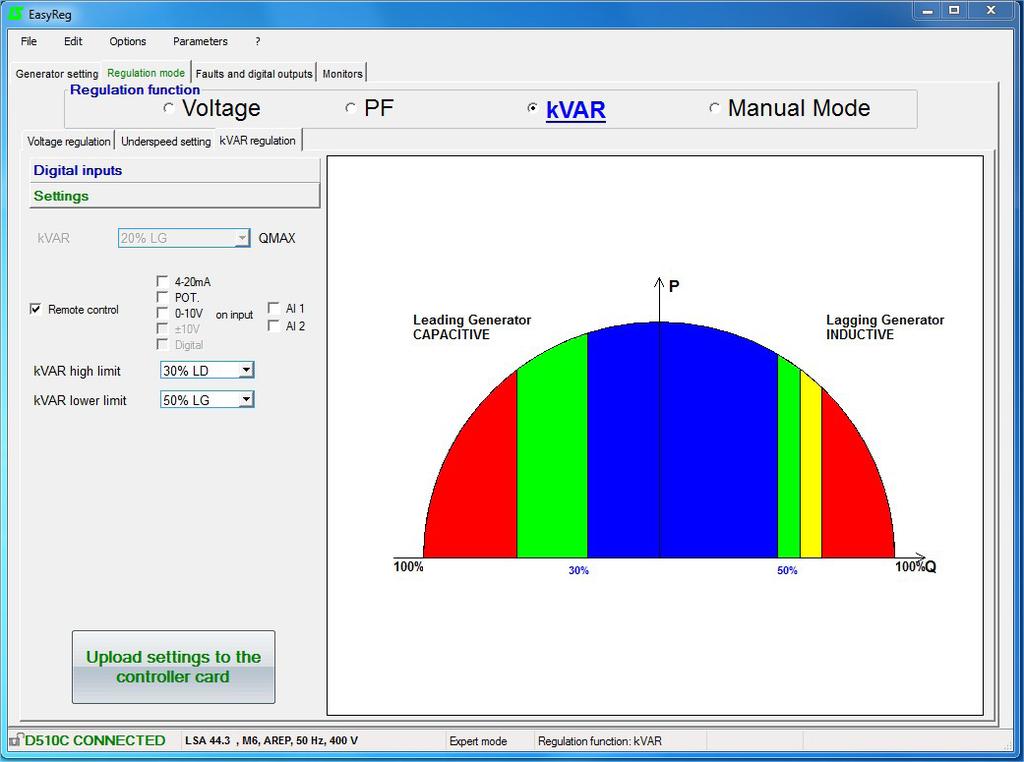Switch to the Regulation mode tab

146,73
